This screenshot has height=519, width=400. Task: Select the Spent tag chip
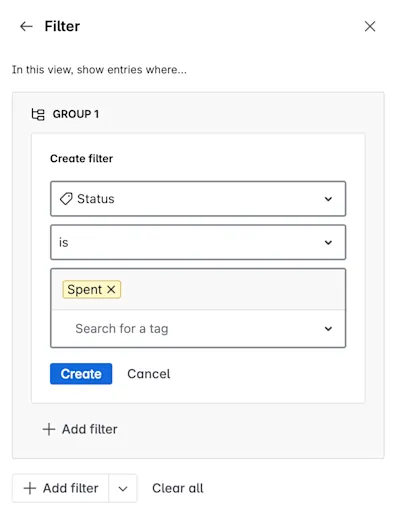(x=92, y=289)
